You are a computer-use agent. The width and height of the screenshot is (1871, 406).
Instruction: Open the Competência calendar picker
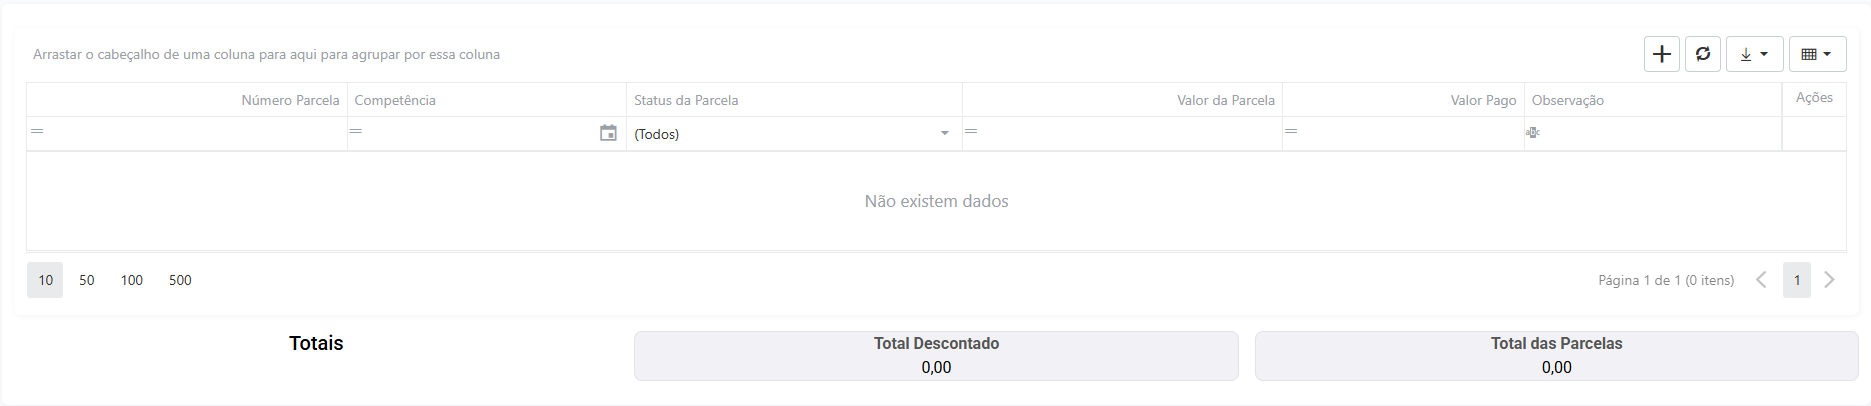point(608,133)
